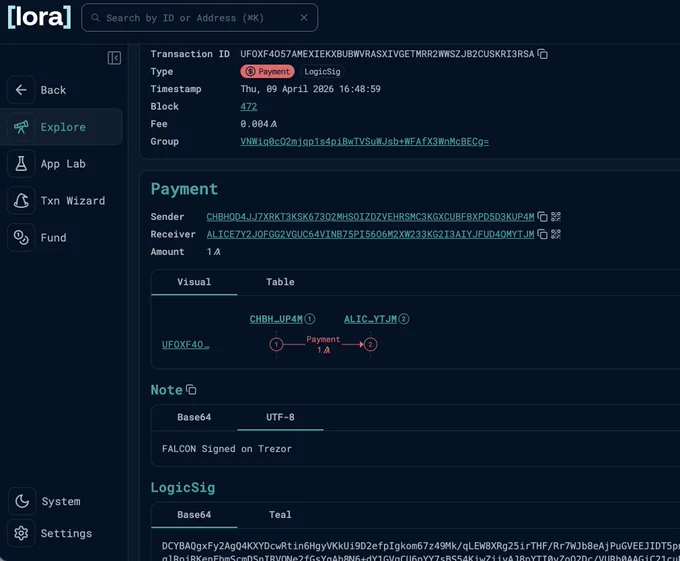The image size is (680, 561).
Task: Open Txn Wizard hat icon
Action: click(x=21, y=200)
